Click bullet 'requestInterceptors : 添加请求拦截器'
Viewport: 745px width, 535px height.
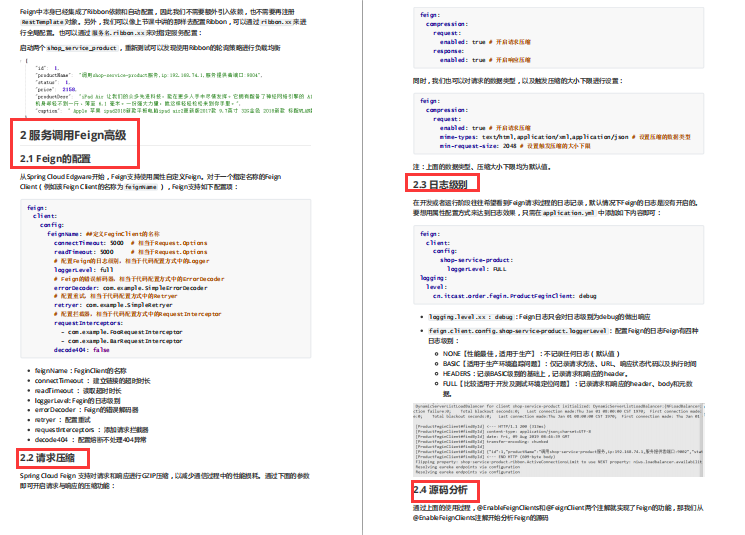92,430
